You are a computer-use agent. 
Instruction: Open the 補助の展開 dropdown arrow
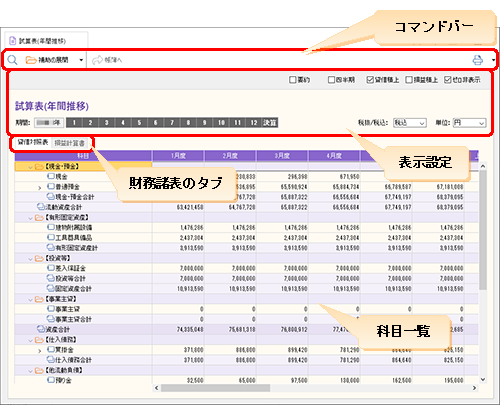[81, 60]
